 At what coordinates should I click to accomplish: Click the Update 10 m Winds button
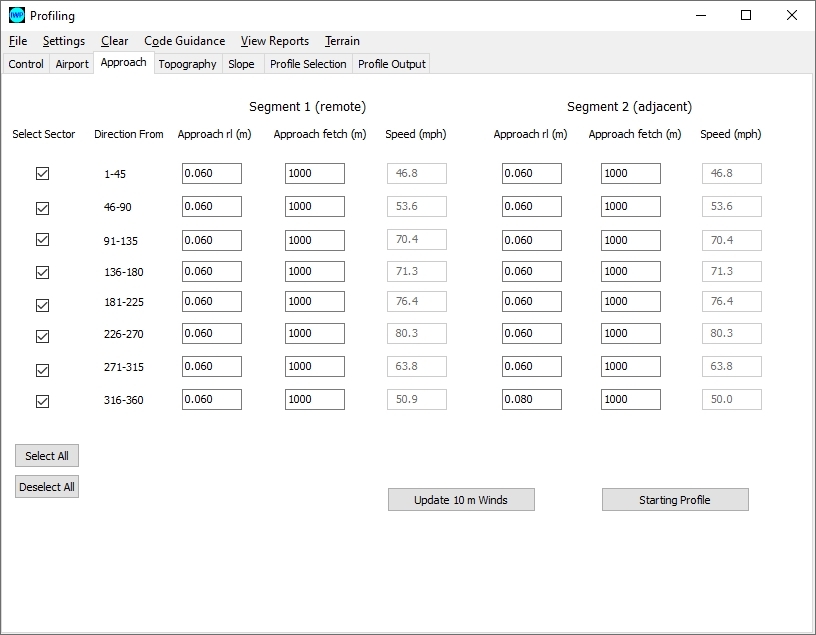(x=461, y=500)
